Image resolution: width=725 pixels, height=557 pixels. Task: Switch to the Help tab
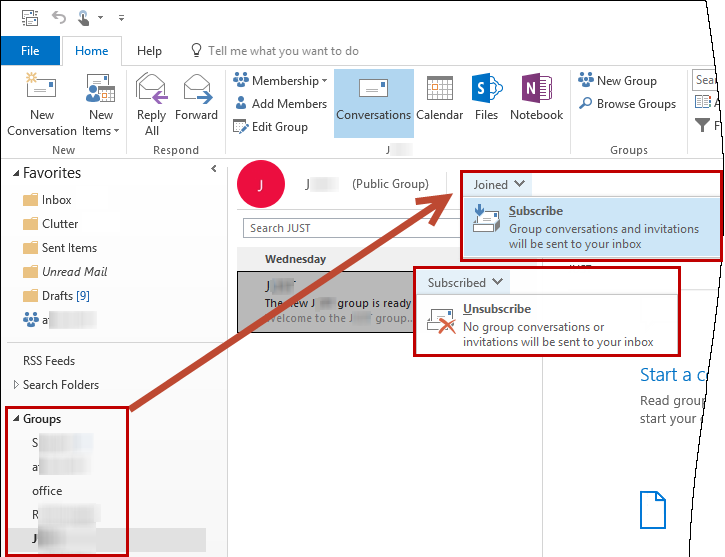coord(149,51)
